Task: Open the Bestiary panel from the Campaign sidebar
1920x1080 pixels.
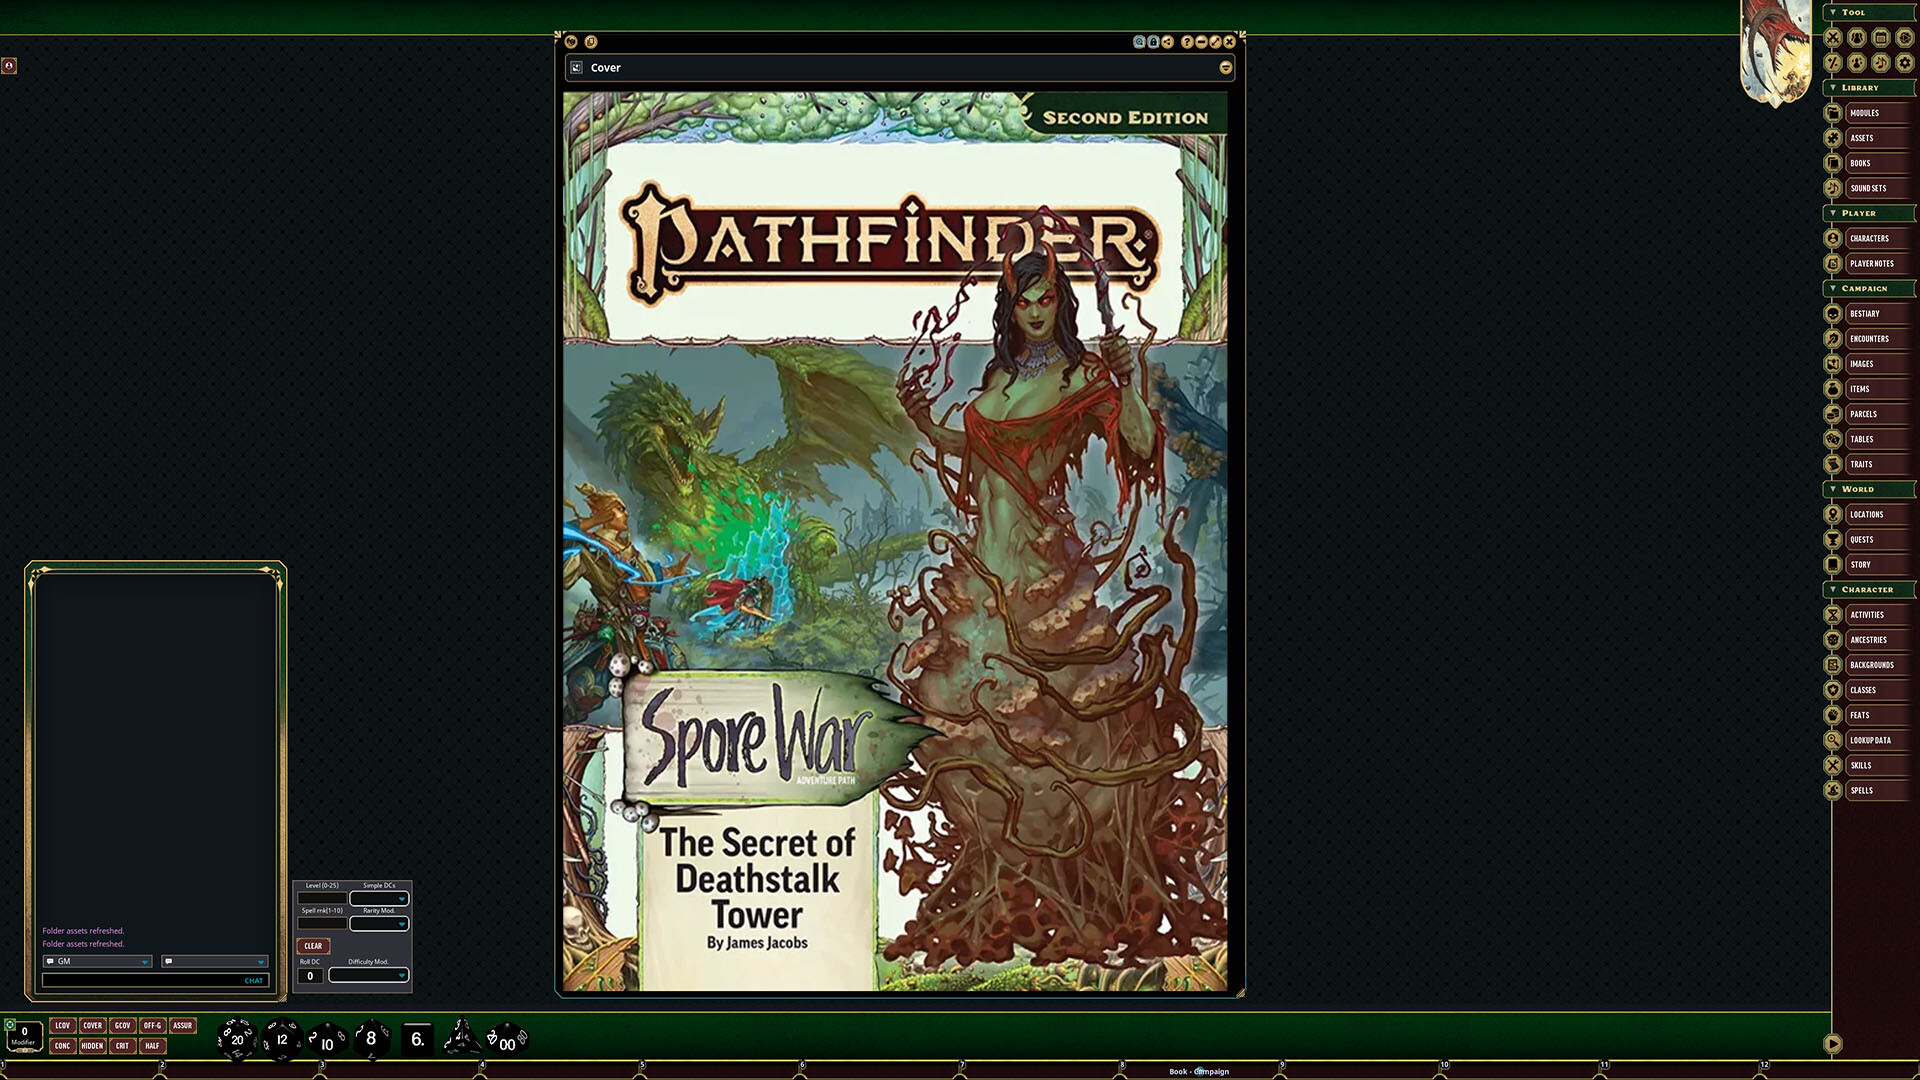Action: pos(1863,313)
